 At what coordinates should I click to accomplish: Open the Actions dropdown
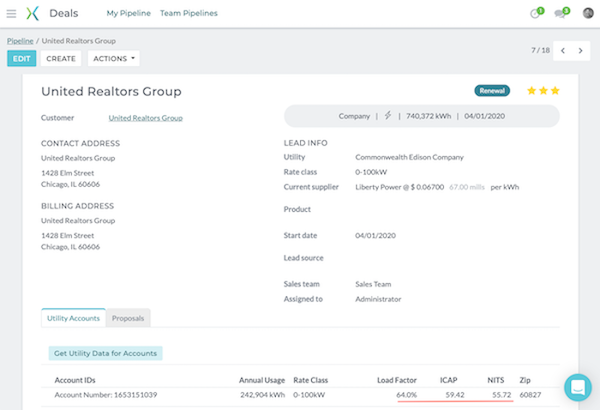pyautogui.click(x=114, y=59)
